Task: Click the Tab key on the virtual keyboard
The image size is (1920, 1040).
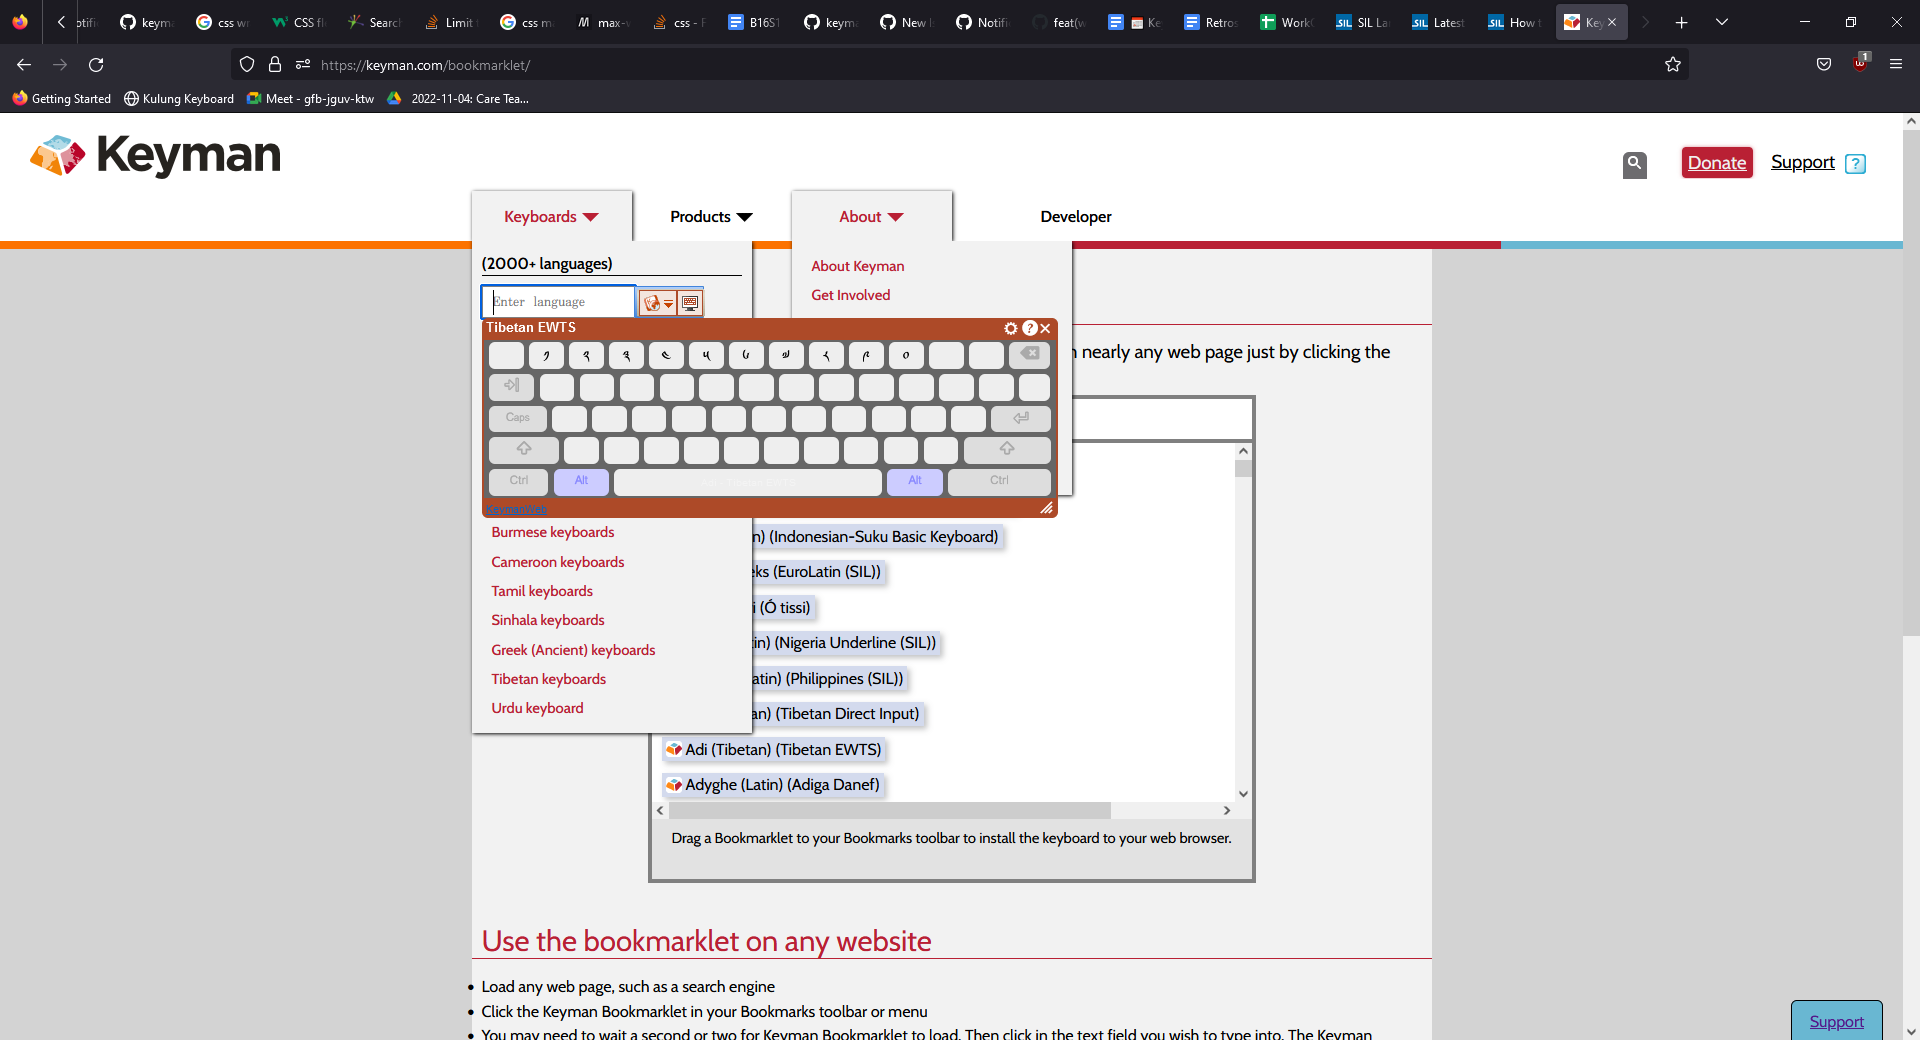Action: click(x=511, y=386)
